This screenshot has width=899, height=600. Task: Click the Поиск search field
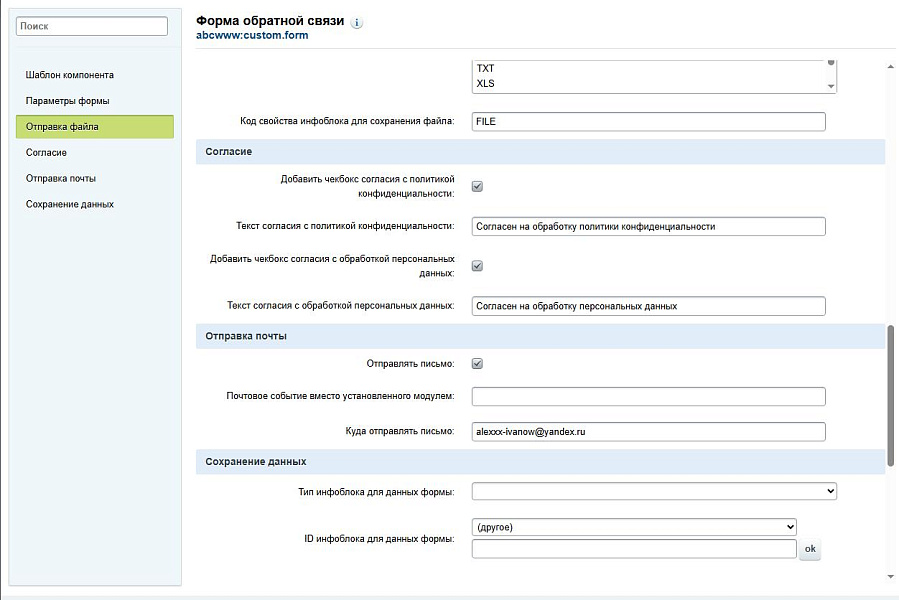[92, 26]
